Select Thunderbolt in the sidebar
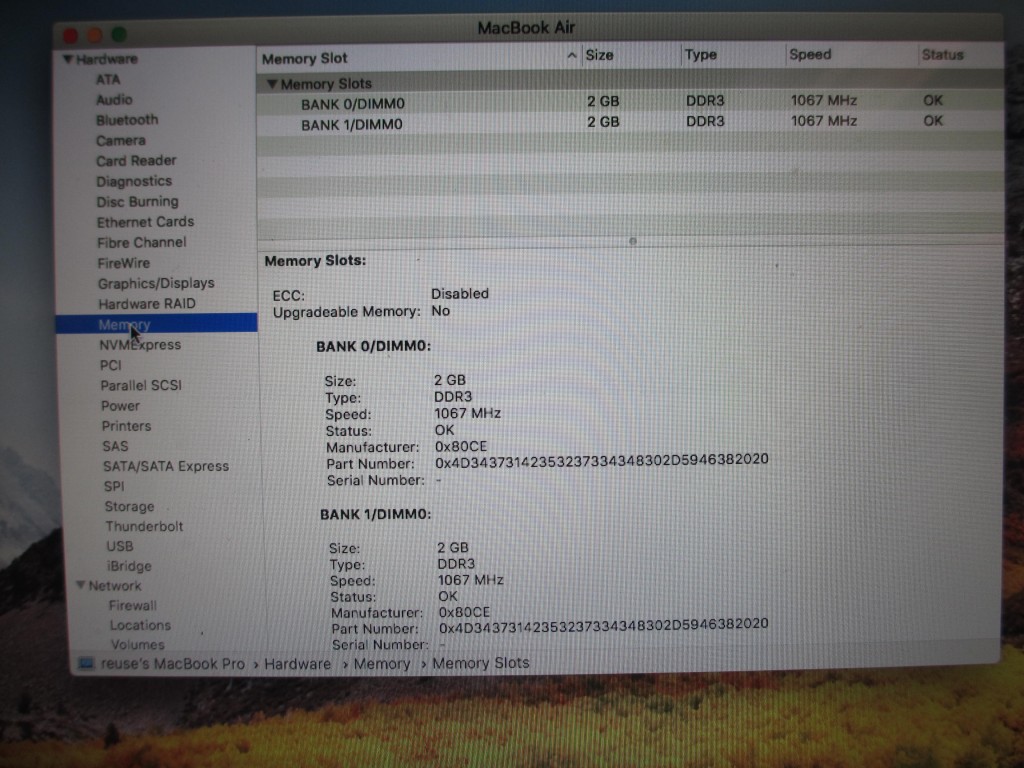This screenshot has width=1024, height=768. 144,526
